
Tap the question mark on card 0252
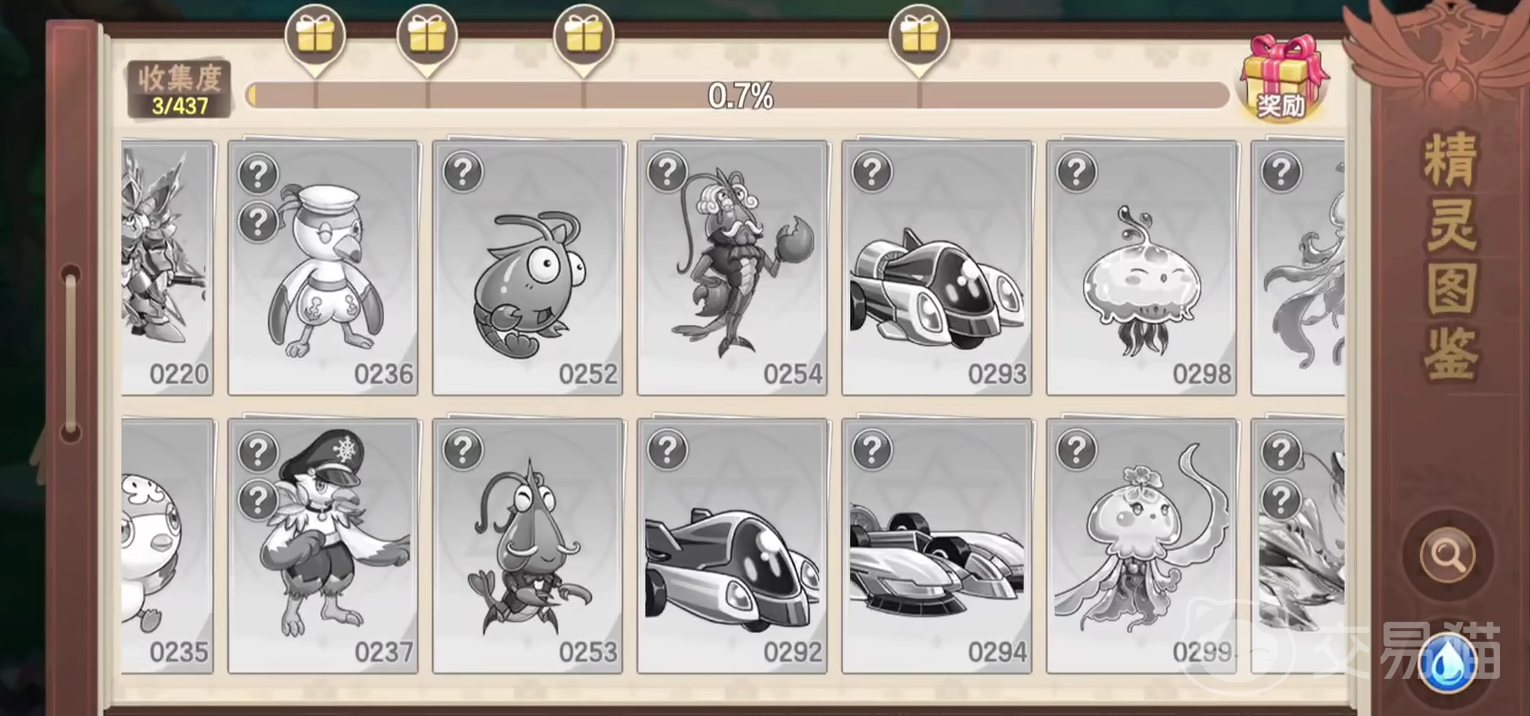pos(463,173)
